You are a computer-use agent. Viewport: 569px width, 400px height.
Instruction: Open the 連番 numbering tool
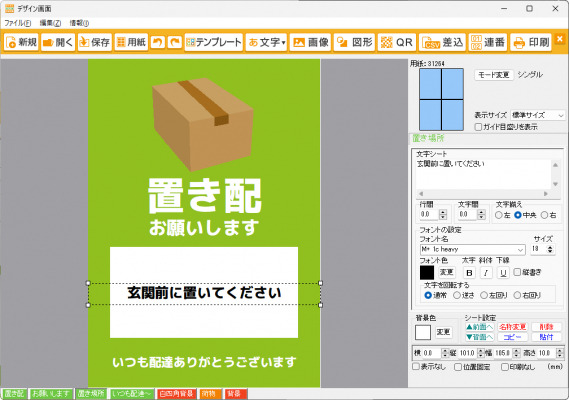pyautogui.click(x=487, y=42)
